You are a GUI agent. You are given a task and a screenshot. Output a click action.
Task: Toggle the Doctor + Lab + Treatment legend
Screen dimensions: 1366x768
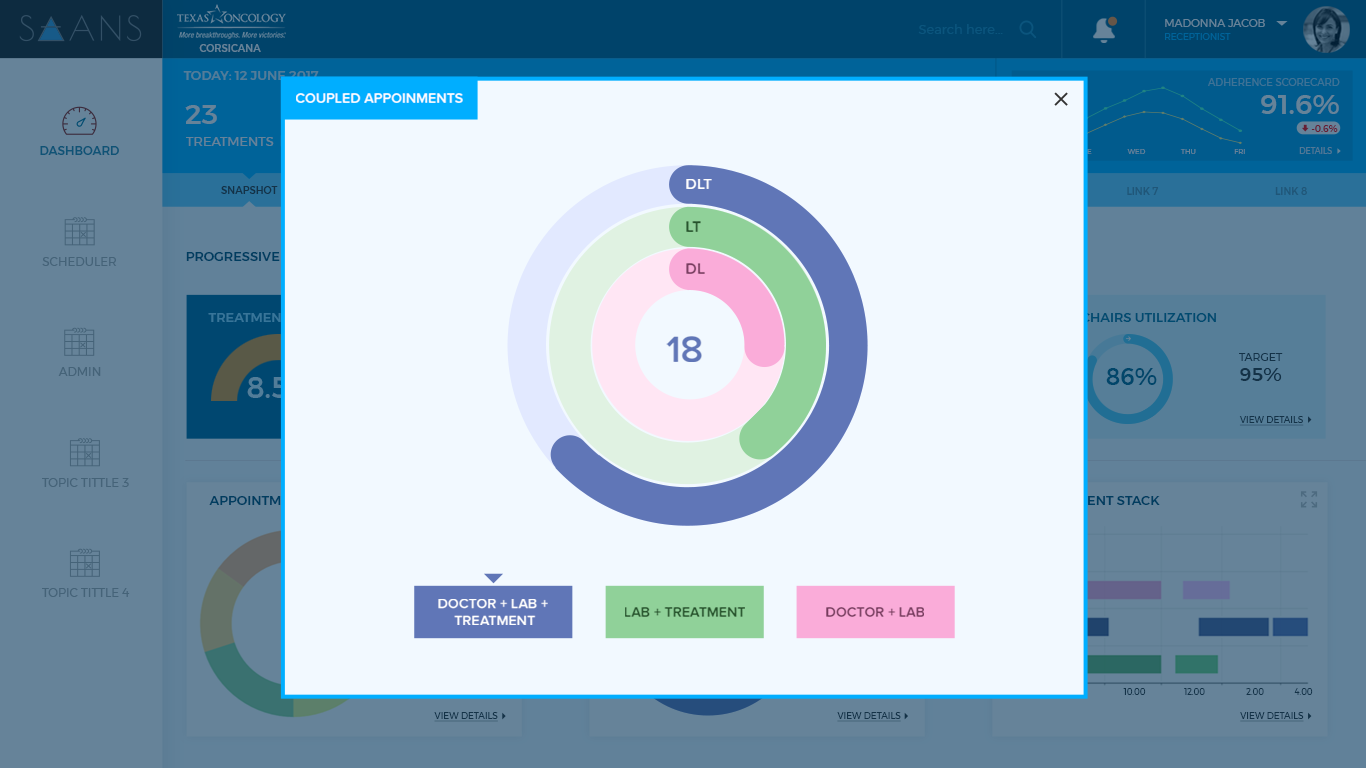tap(493, 612)
